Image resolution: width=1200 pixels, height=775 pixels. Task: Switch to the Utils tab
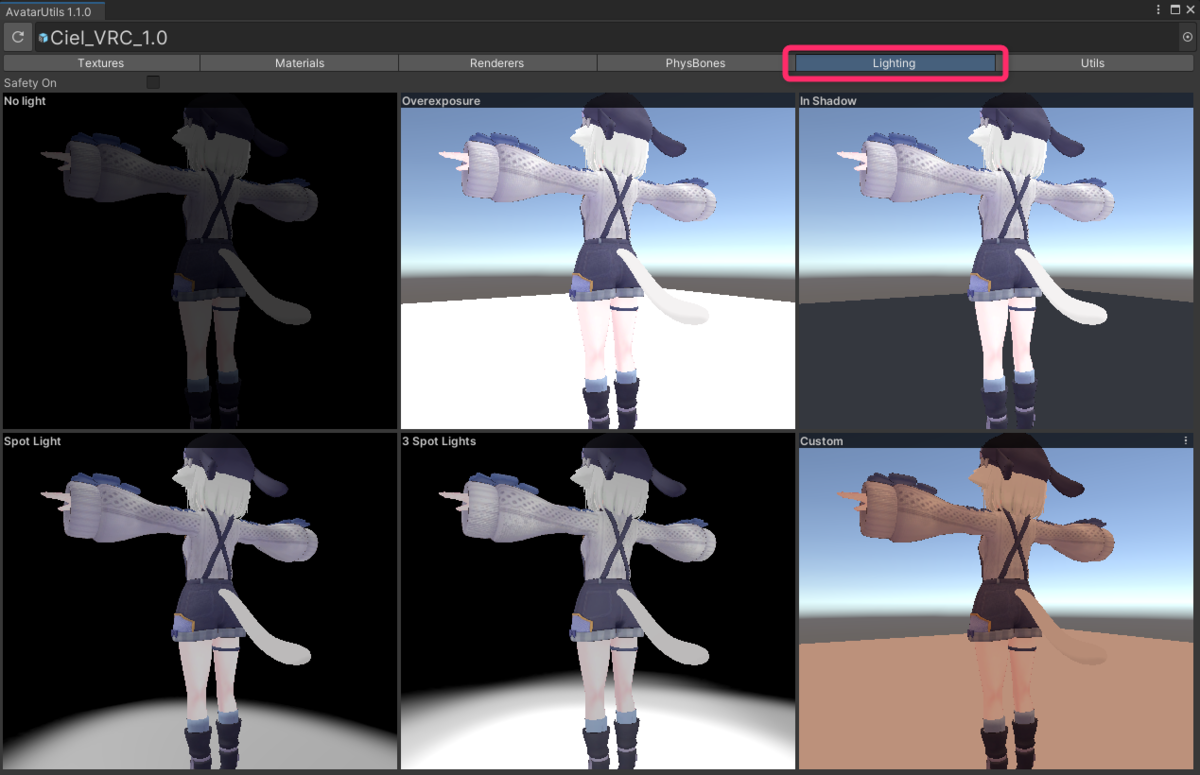coord(1092,63)
